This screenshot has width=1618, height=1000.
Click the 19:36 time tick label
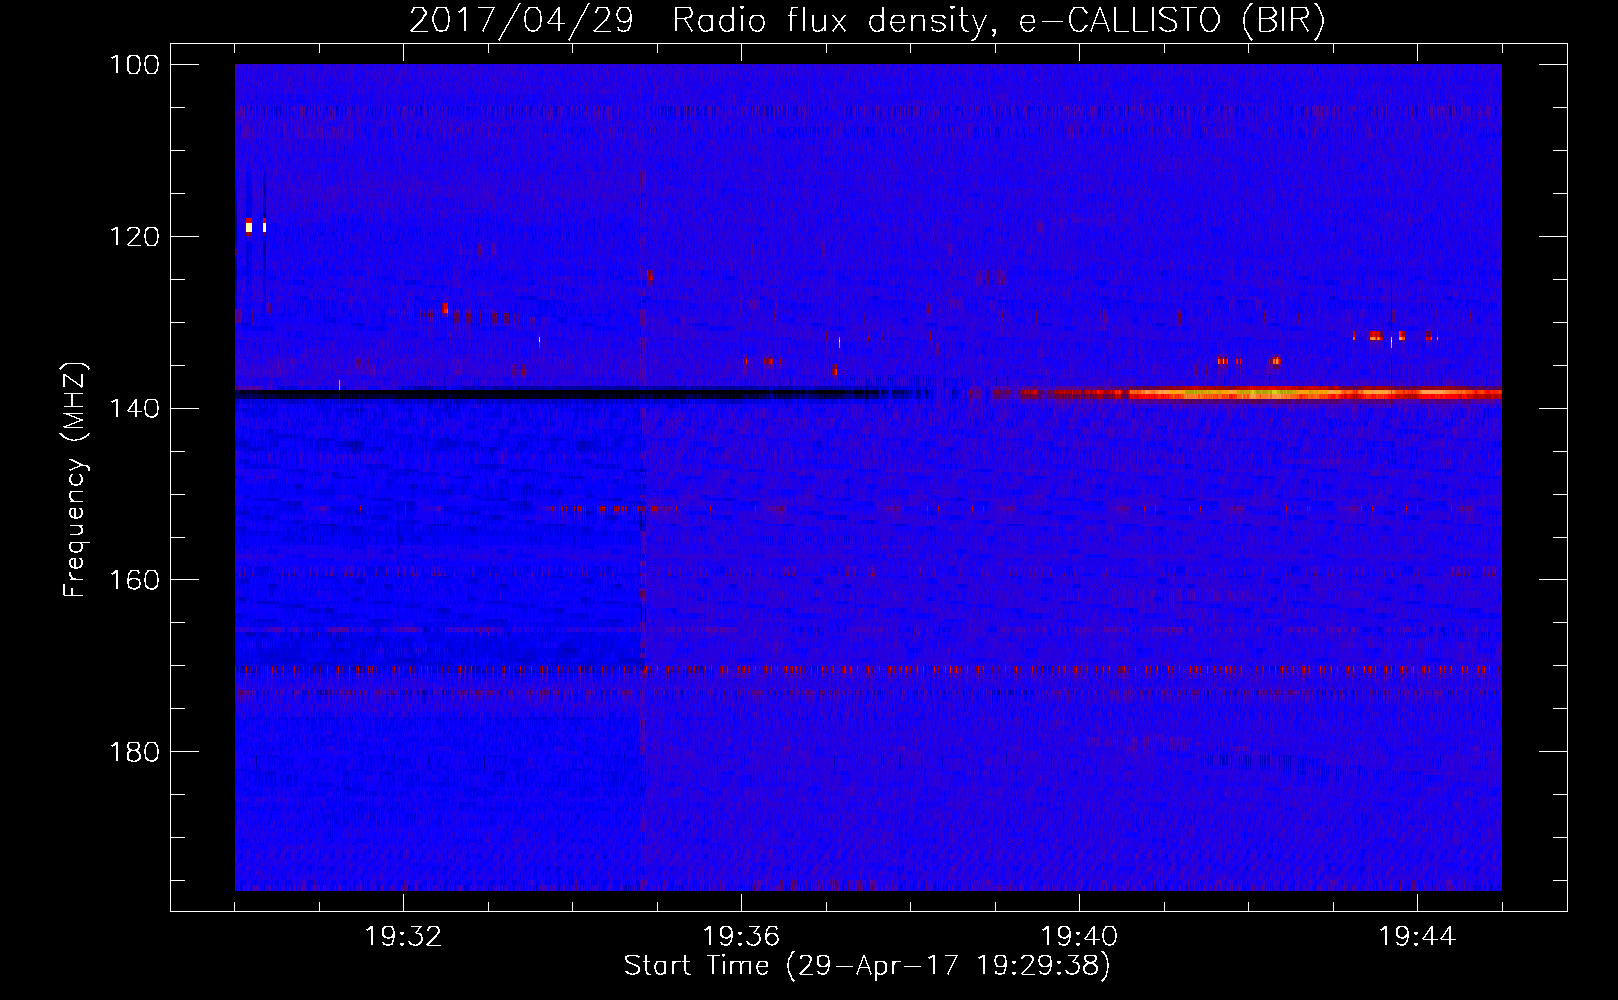click(x=741, y=937)
